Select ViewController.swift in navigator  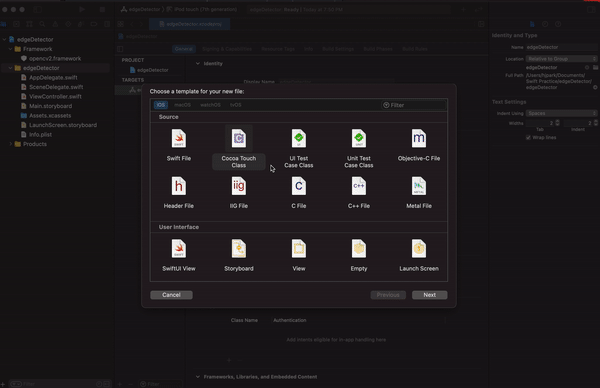click(55, 96)
